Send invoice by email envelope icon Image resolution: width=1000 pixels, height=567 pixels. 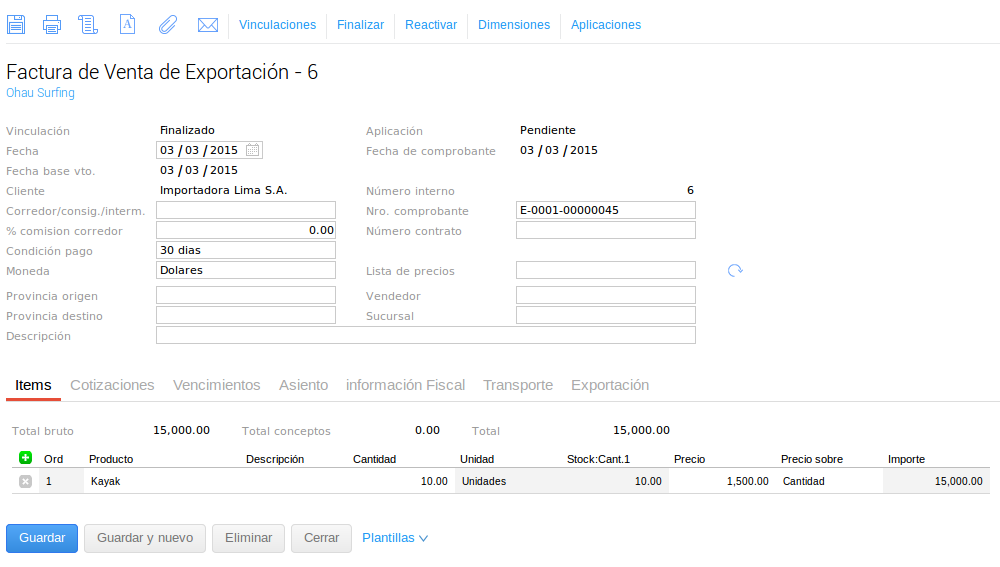(x=208, y=25)
